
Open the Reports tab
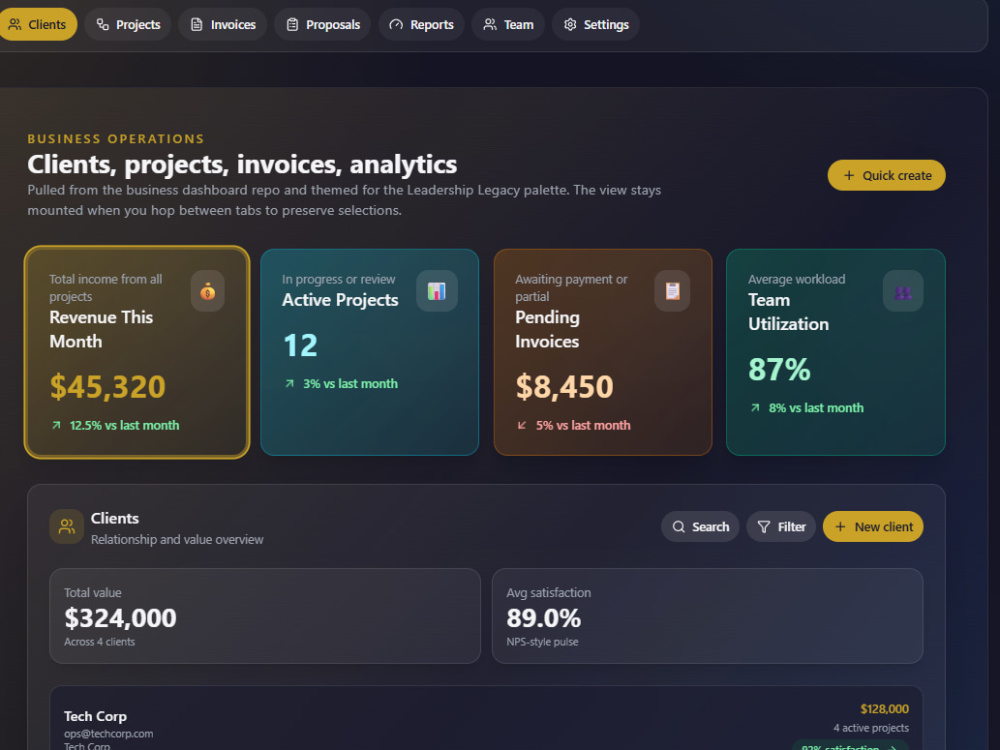point(421,24)
